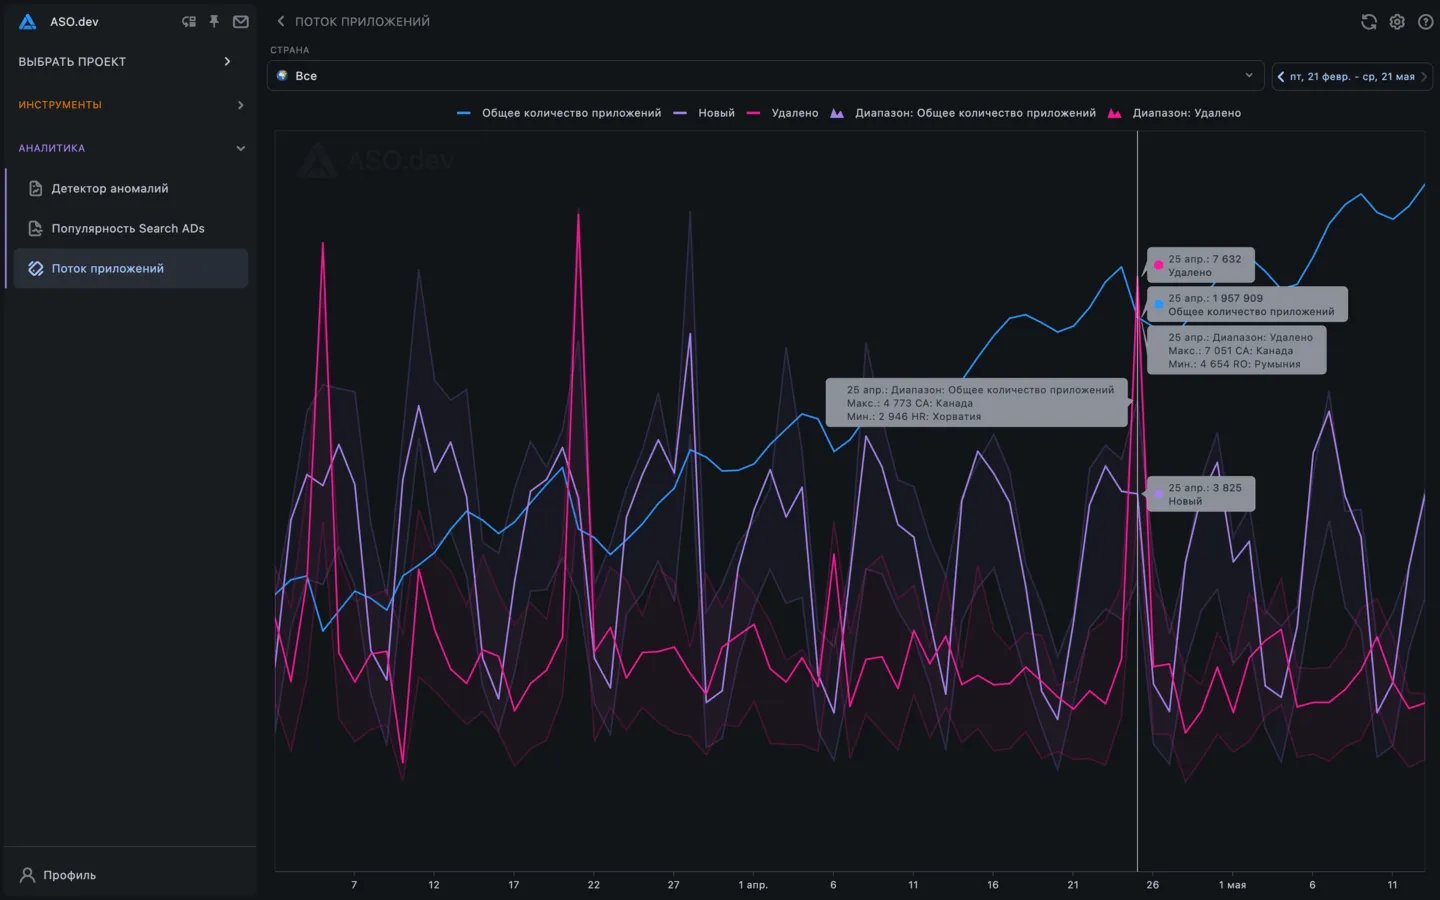Open Детектор аномалий page
Image resolution: width=1440 pixels, height=900 pixels.
pos(110,189)
